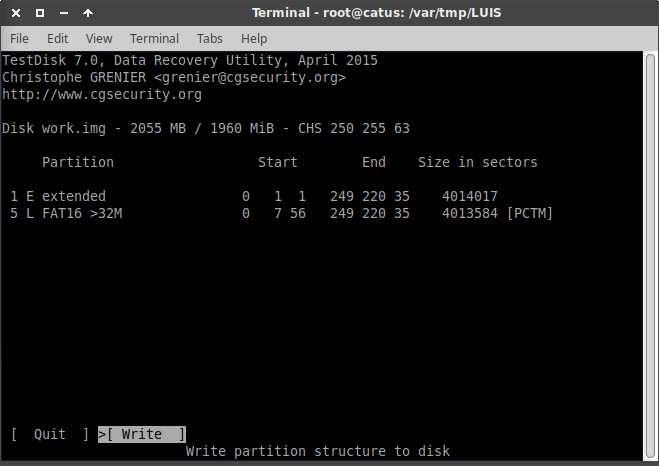Click the up-arrow shade icon in title bar
The width and height of the screenshot is (659, 466).
click(x=87, y=13)
